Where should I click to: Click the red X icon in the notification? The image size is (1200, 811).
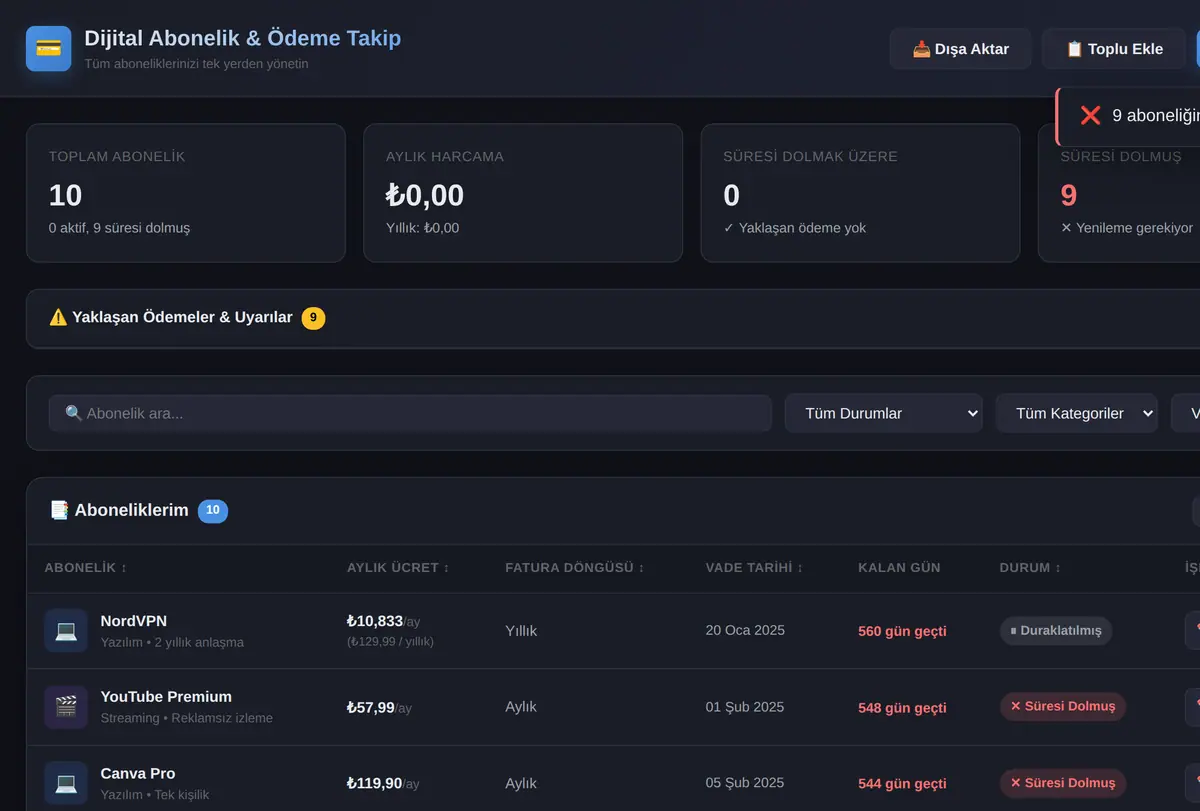pyautogui.click(x=1091, y=115)
